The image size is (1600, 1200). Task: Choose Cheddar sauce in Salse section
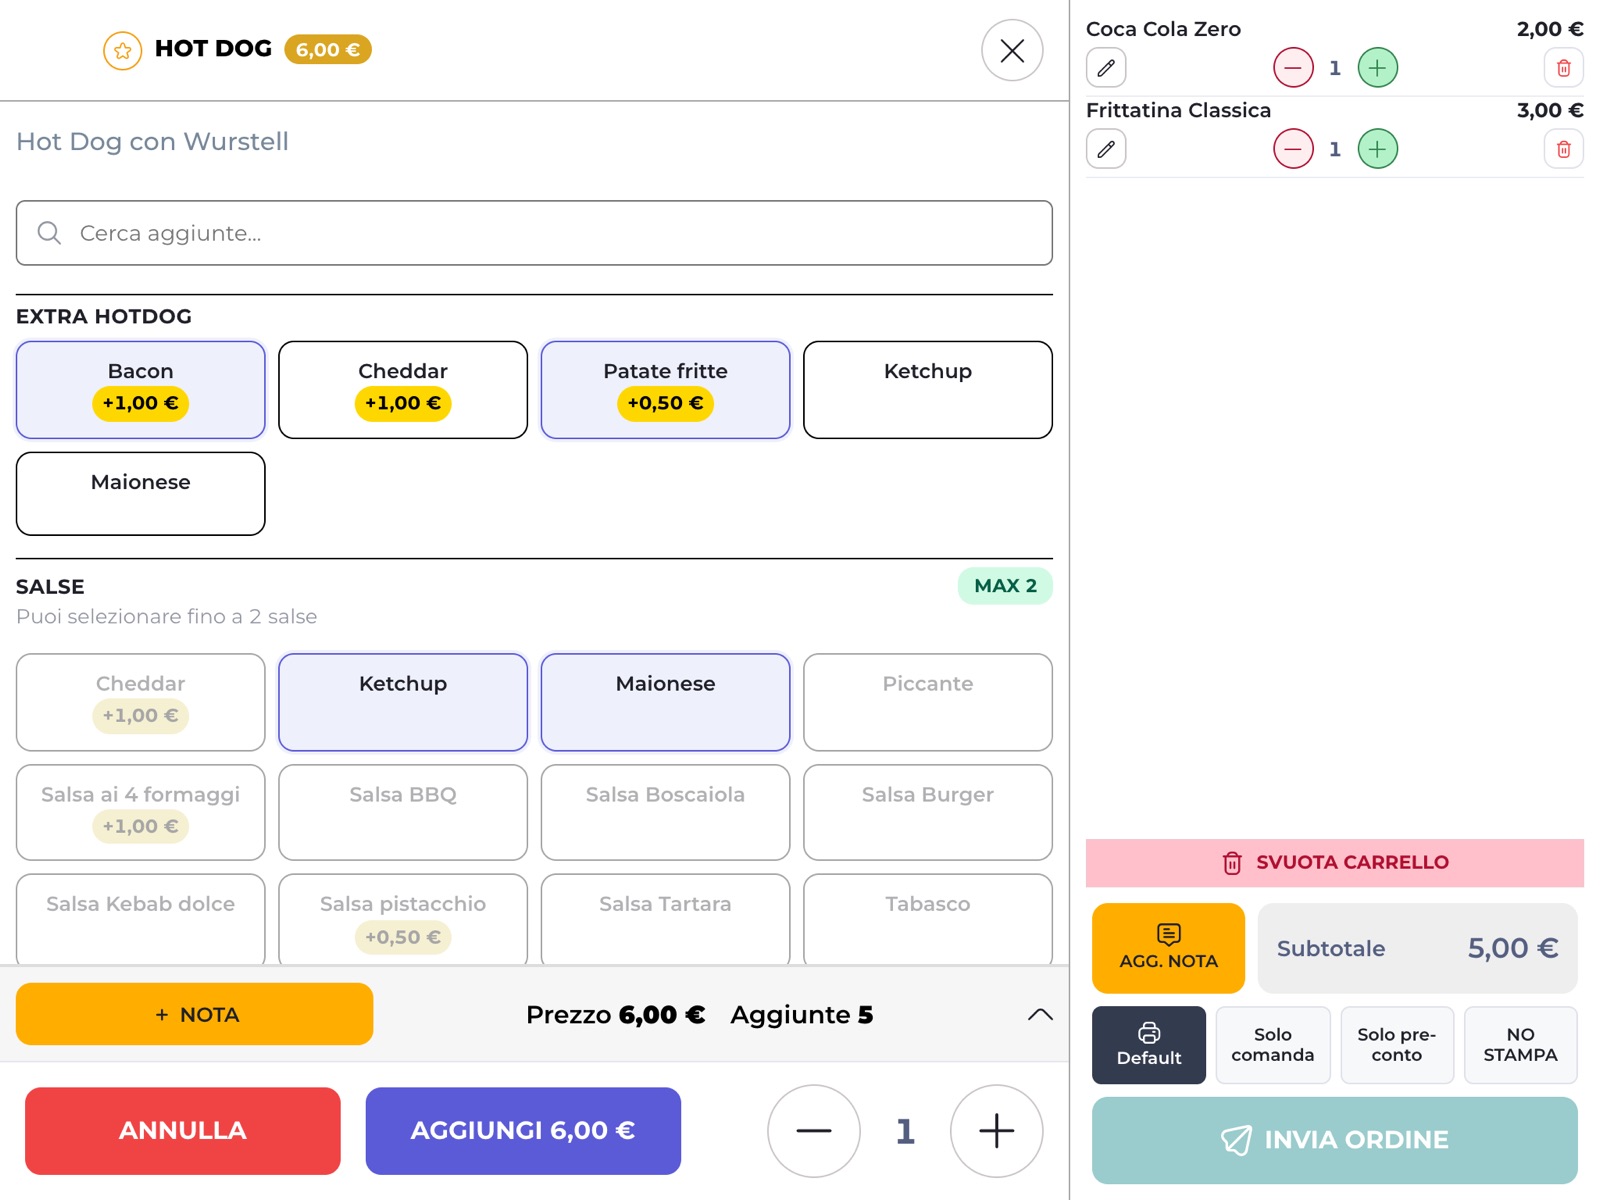coord(141,702)
